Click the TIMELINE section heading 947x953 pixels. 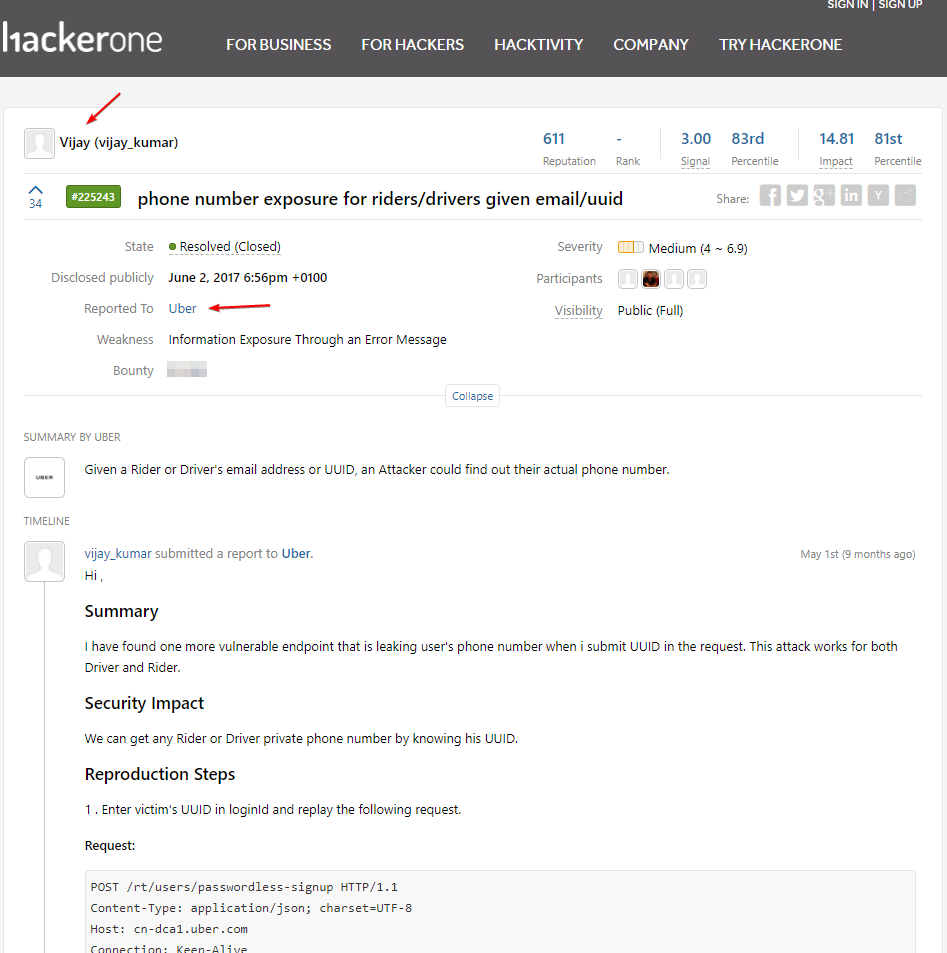[x=47, y=521]
